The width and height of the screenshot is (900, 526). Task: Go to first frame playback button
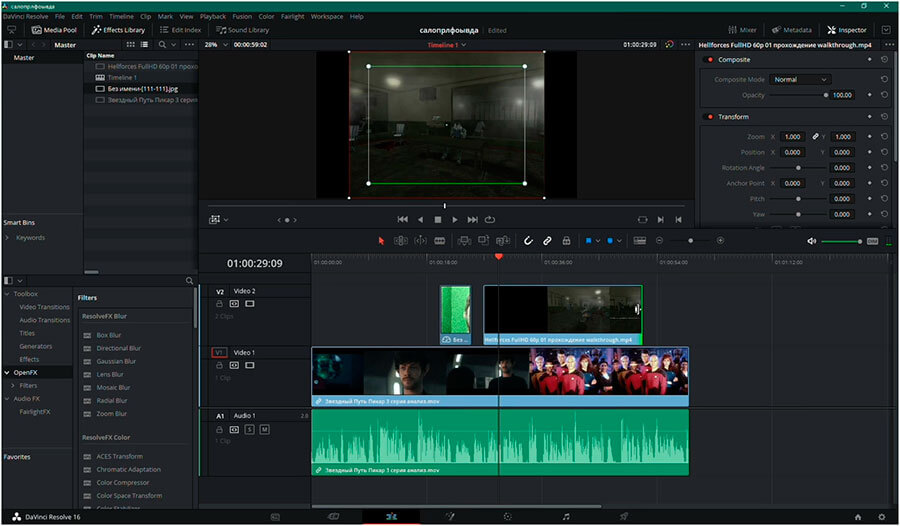[402, 219]
